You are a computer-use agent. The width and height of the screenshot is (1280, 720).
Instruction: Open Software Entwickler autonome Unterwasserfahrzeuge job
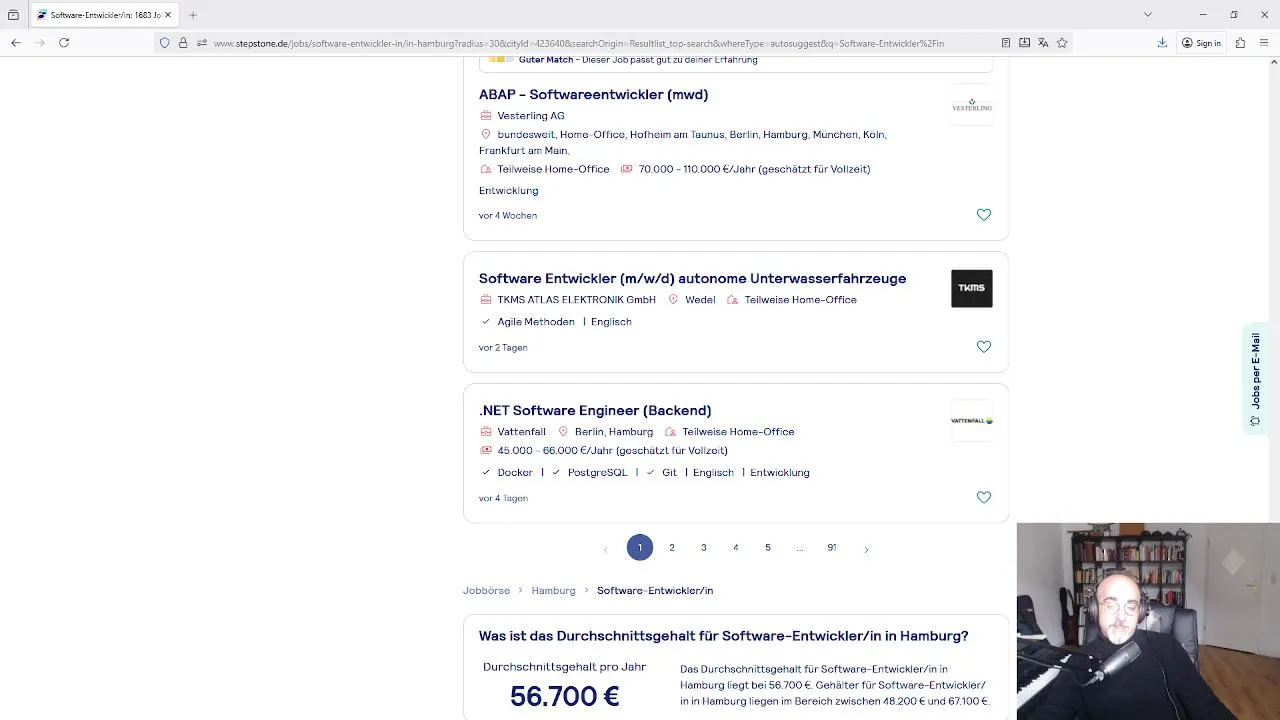point(692,278)
